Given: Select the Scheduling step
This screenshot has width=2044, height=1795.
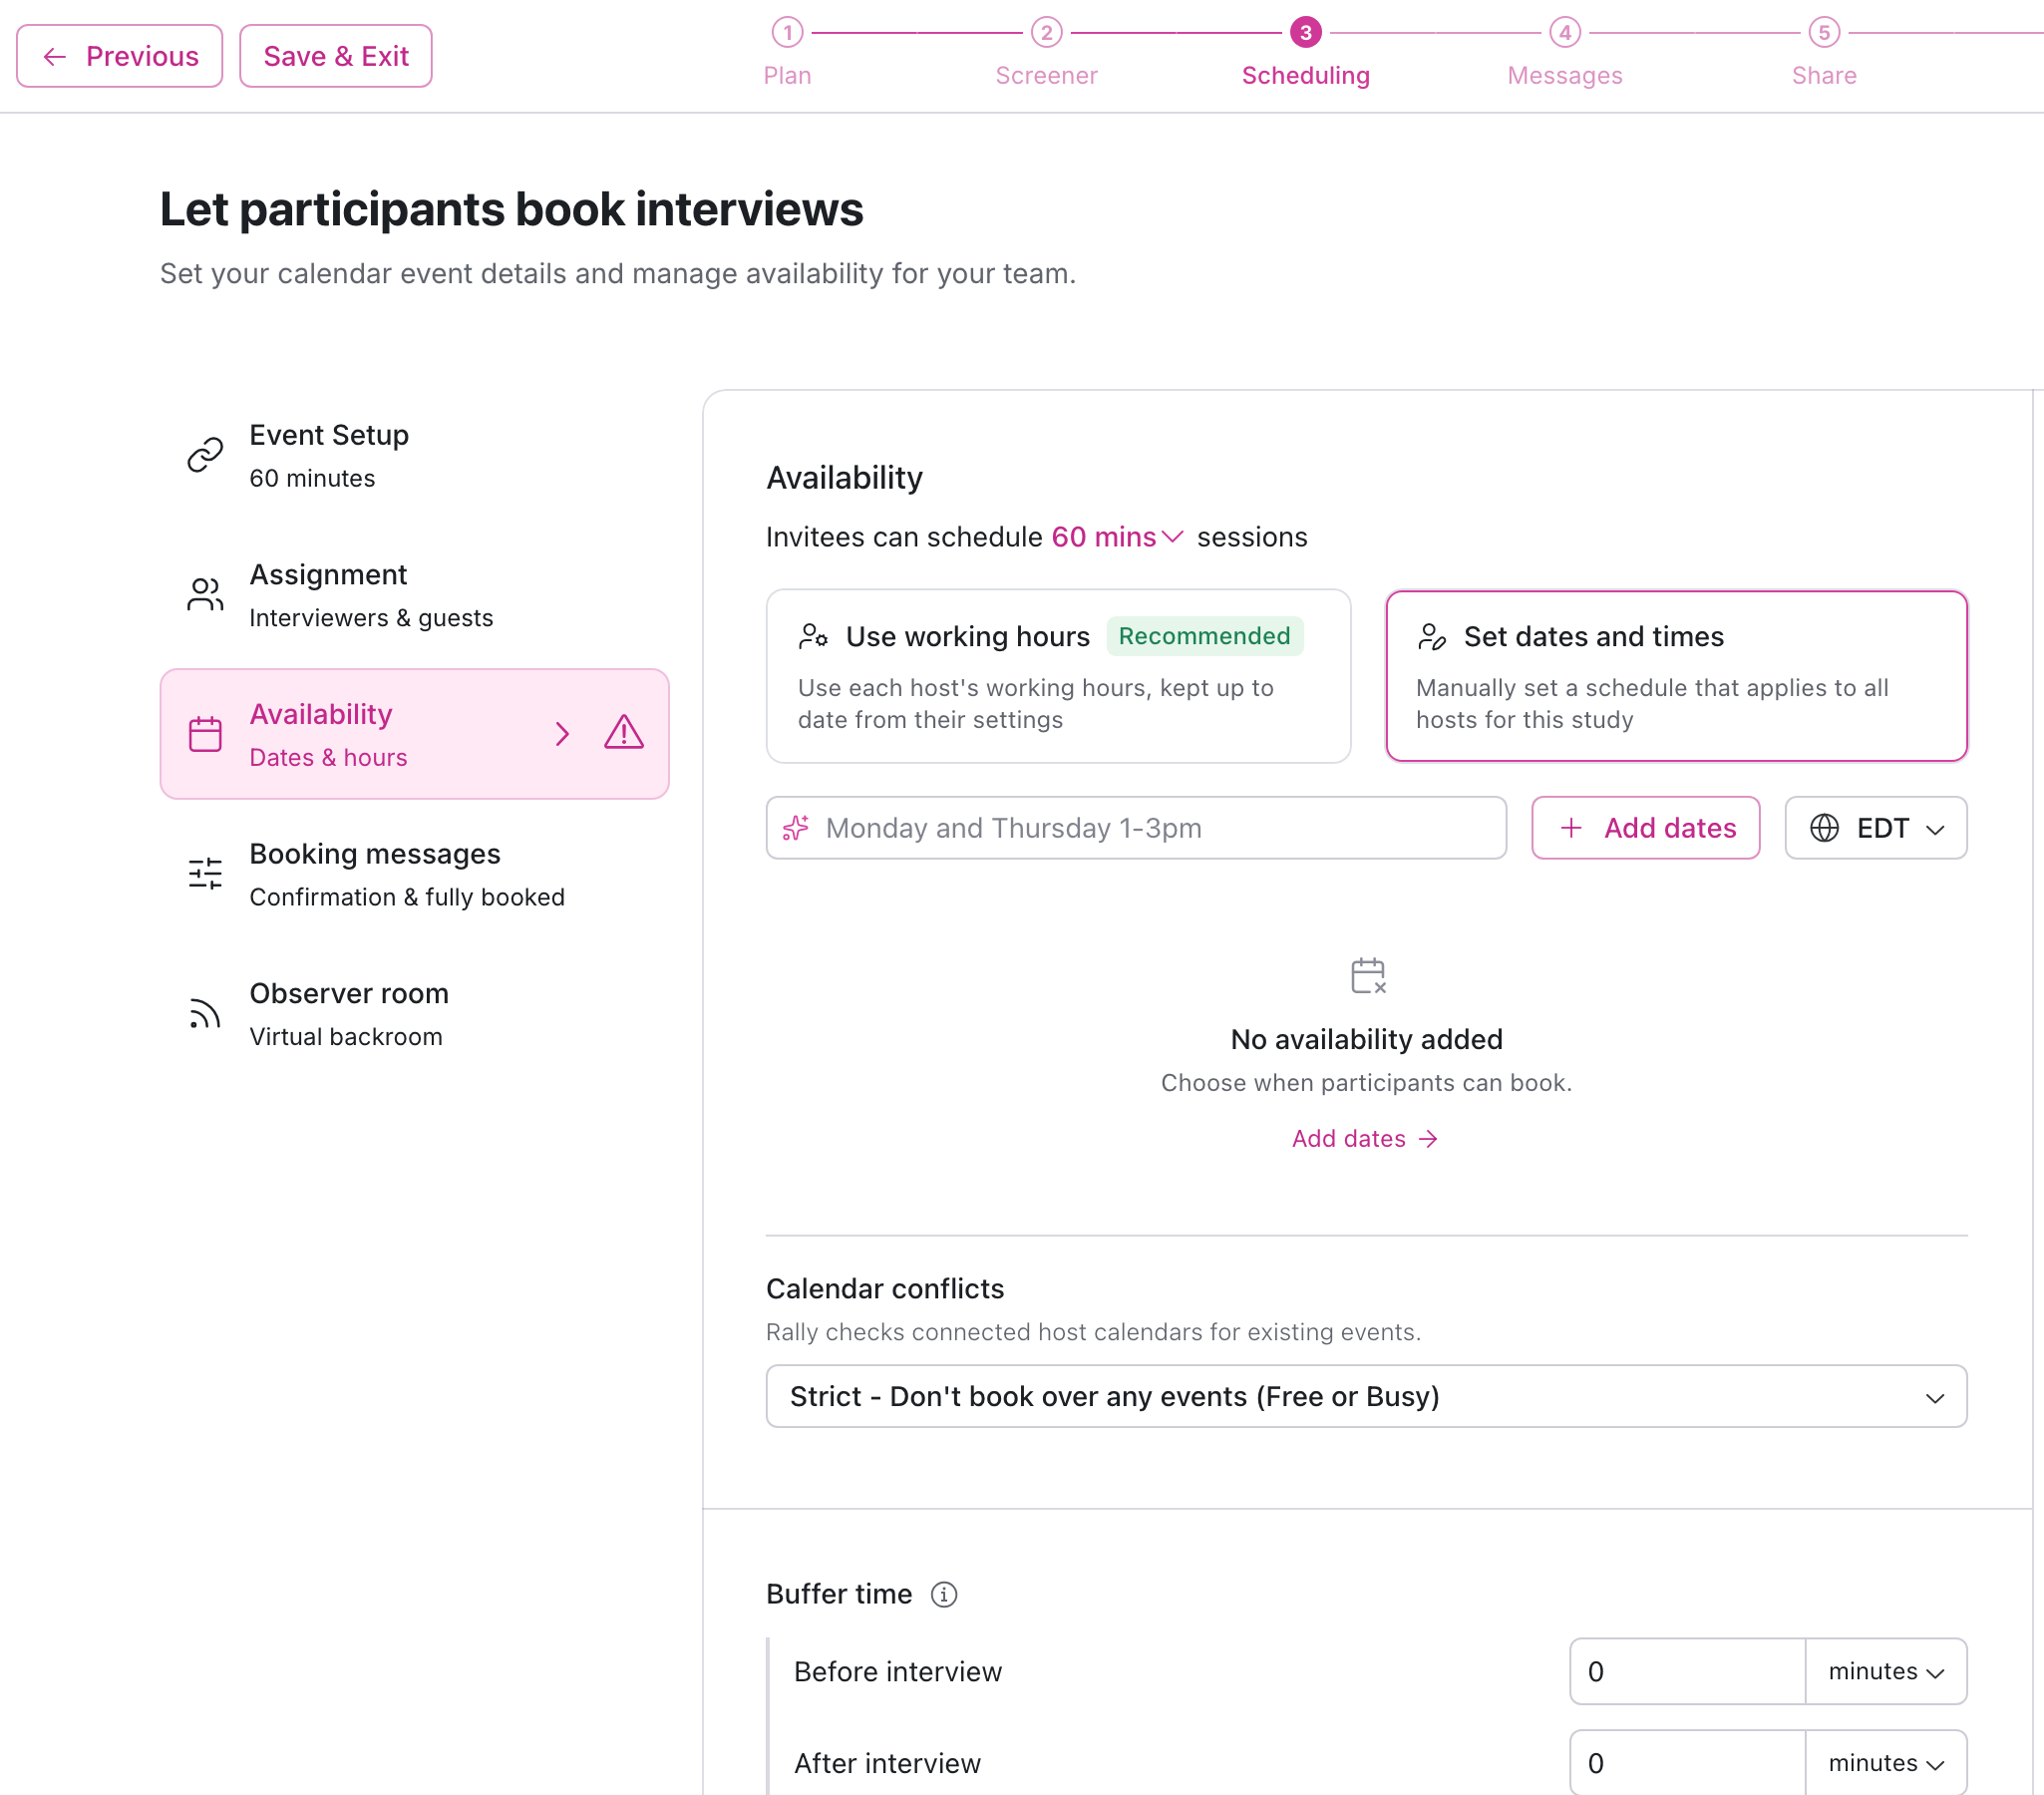Looking at the screenshot, I should point(1305,55).
